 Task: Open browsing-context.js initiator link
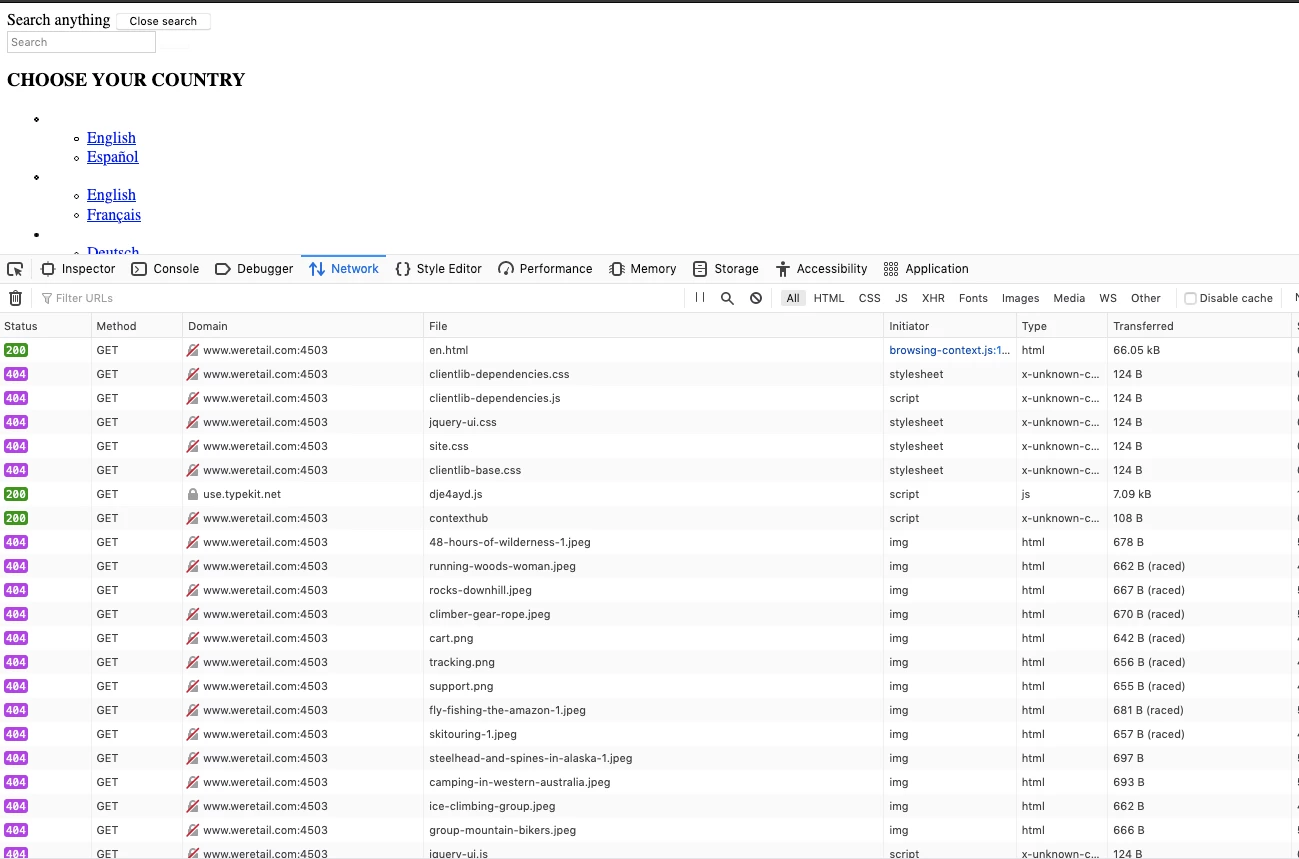[950, 350]
